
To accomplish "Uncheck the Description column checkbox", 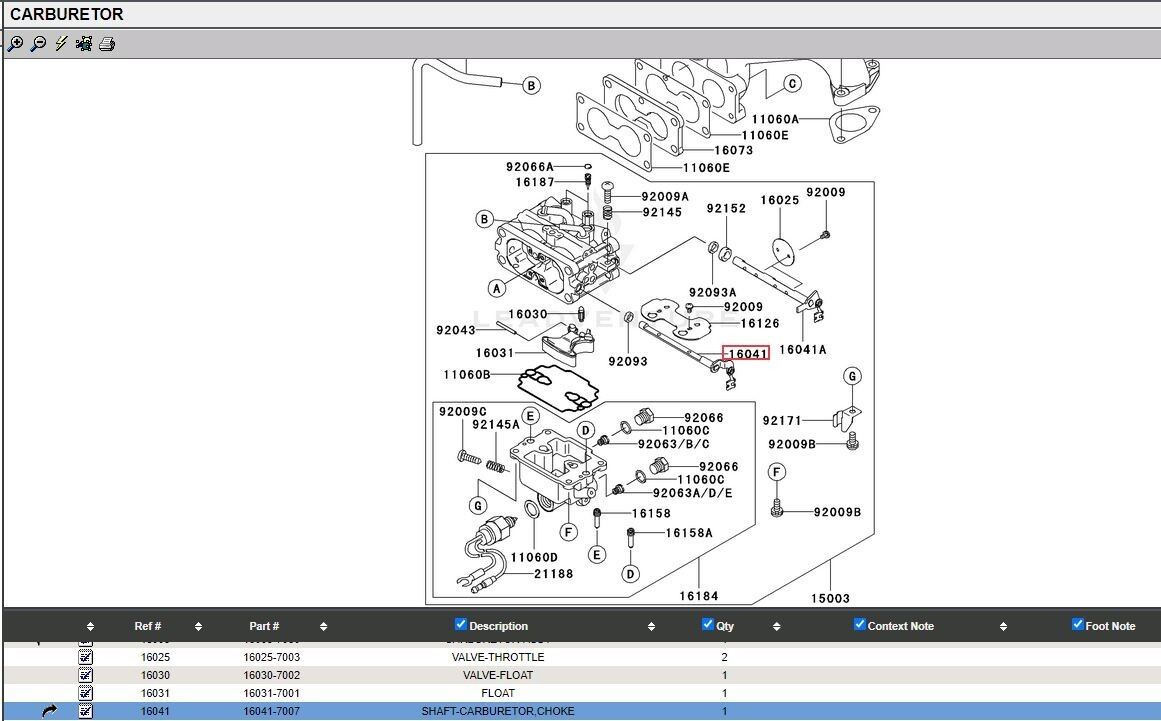I will coord(461,625).
